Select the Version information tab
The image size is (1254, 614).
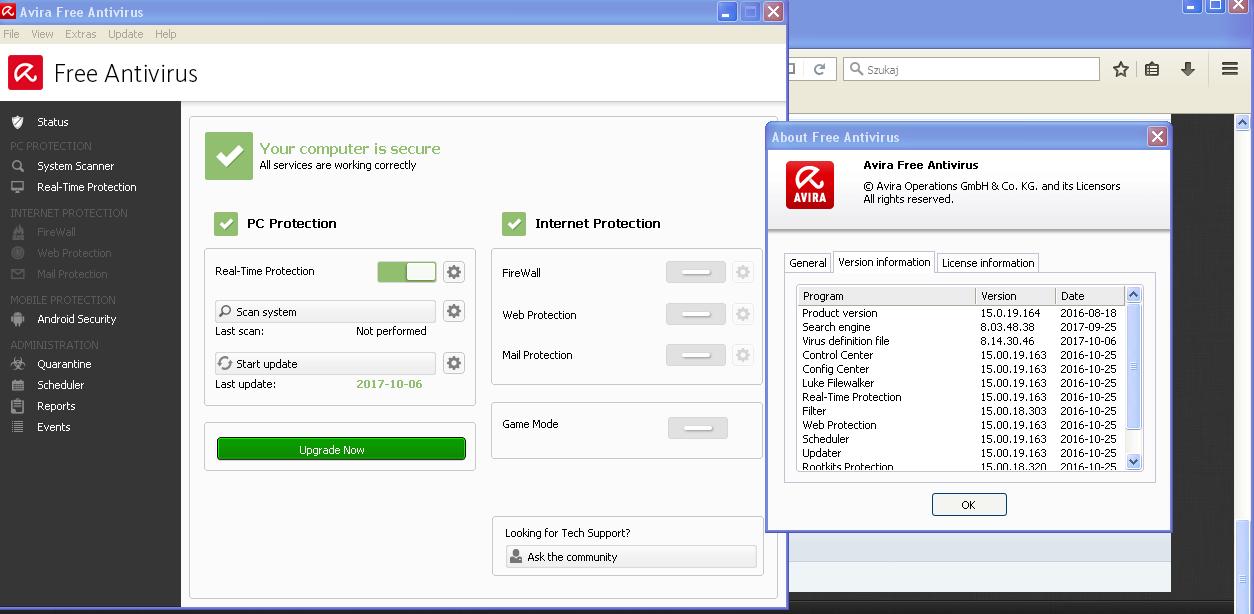pyautogui.click(x=884, y=262)
